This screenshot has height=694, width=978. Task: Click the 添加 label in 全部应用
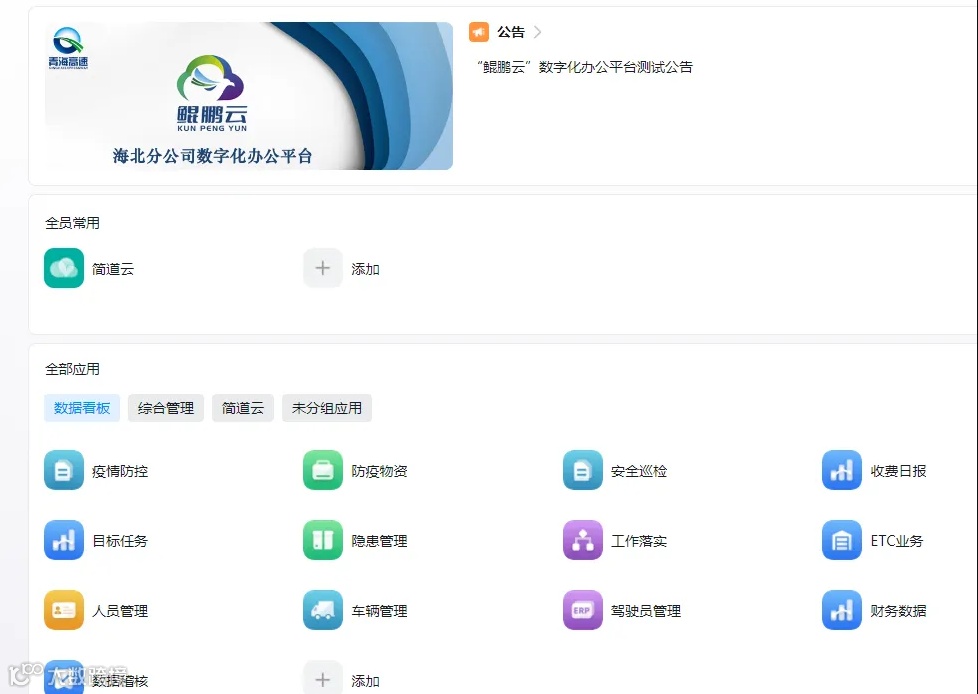(366, 681)
